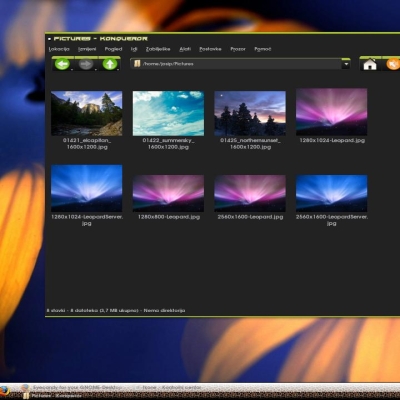Select the 1280x800-Leopard.jpg thumbnail
Screen dimensions: 400x400
[168, 193]
